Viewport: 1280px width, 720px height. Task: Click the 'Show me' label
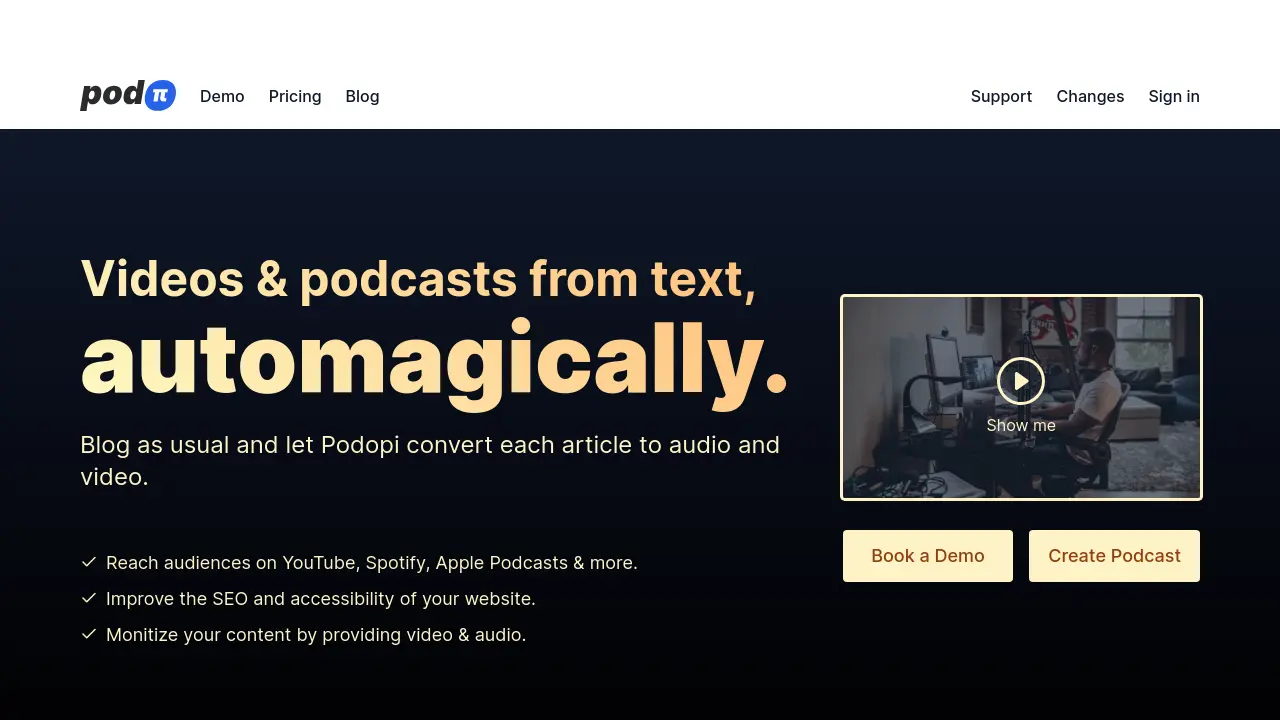click(x=1021, y=425)
